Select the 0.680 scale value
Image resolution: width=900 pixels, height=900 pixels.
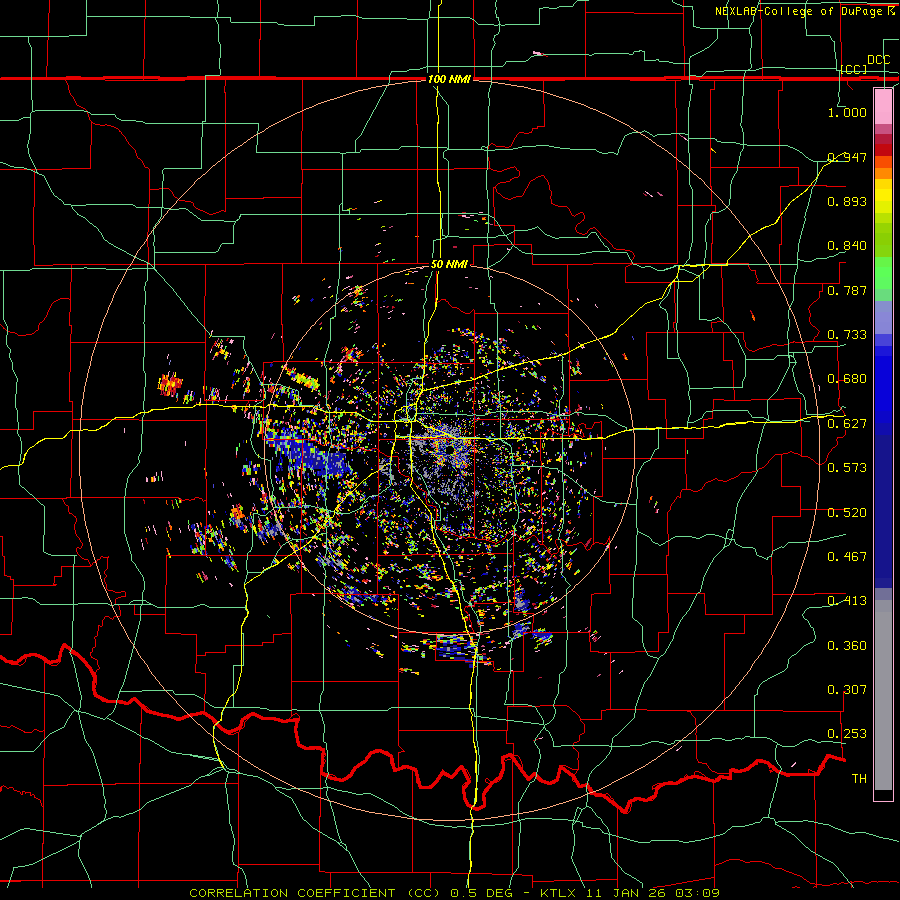[x=847, y=379]
